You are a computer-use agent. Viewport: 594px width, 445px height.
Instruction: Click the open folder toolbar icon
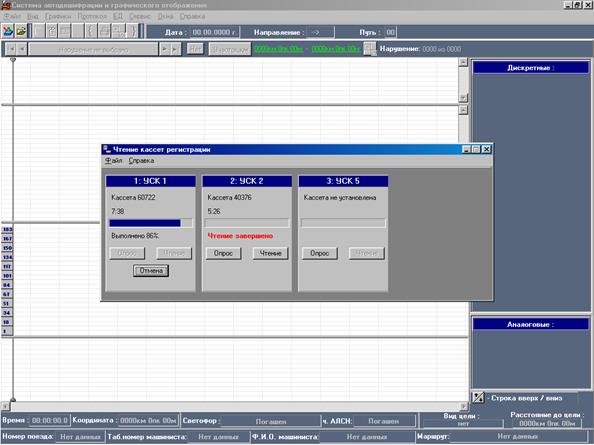coord(21,31)
